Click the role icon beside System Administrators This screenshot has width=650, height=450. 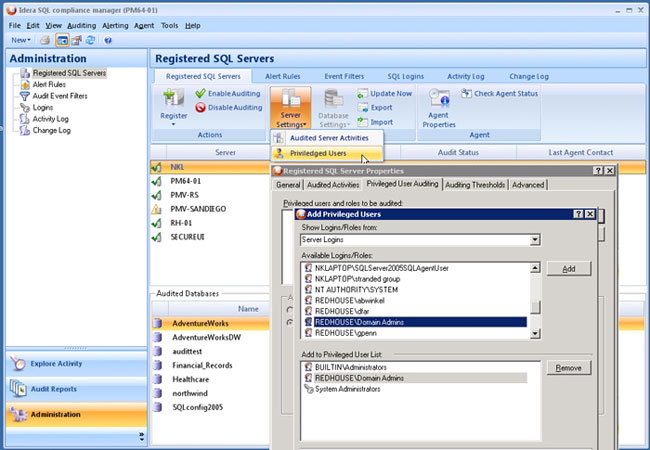click(x=308, y=389)
